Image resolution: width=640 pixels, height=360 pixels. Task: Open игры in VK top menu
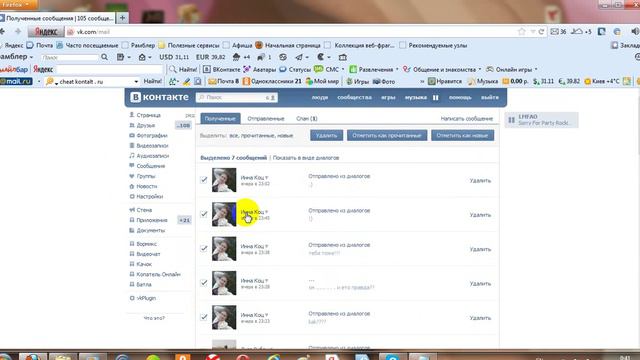click(x=388, y=98)
